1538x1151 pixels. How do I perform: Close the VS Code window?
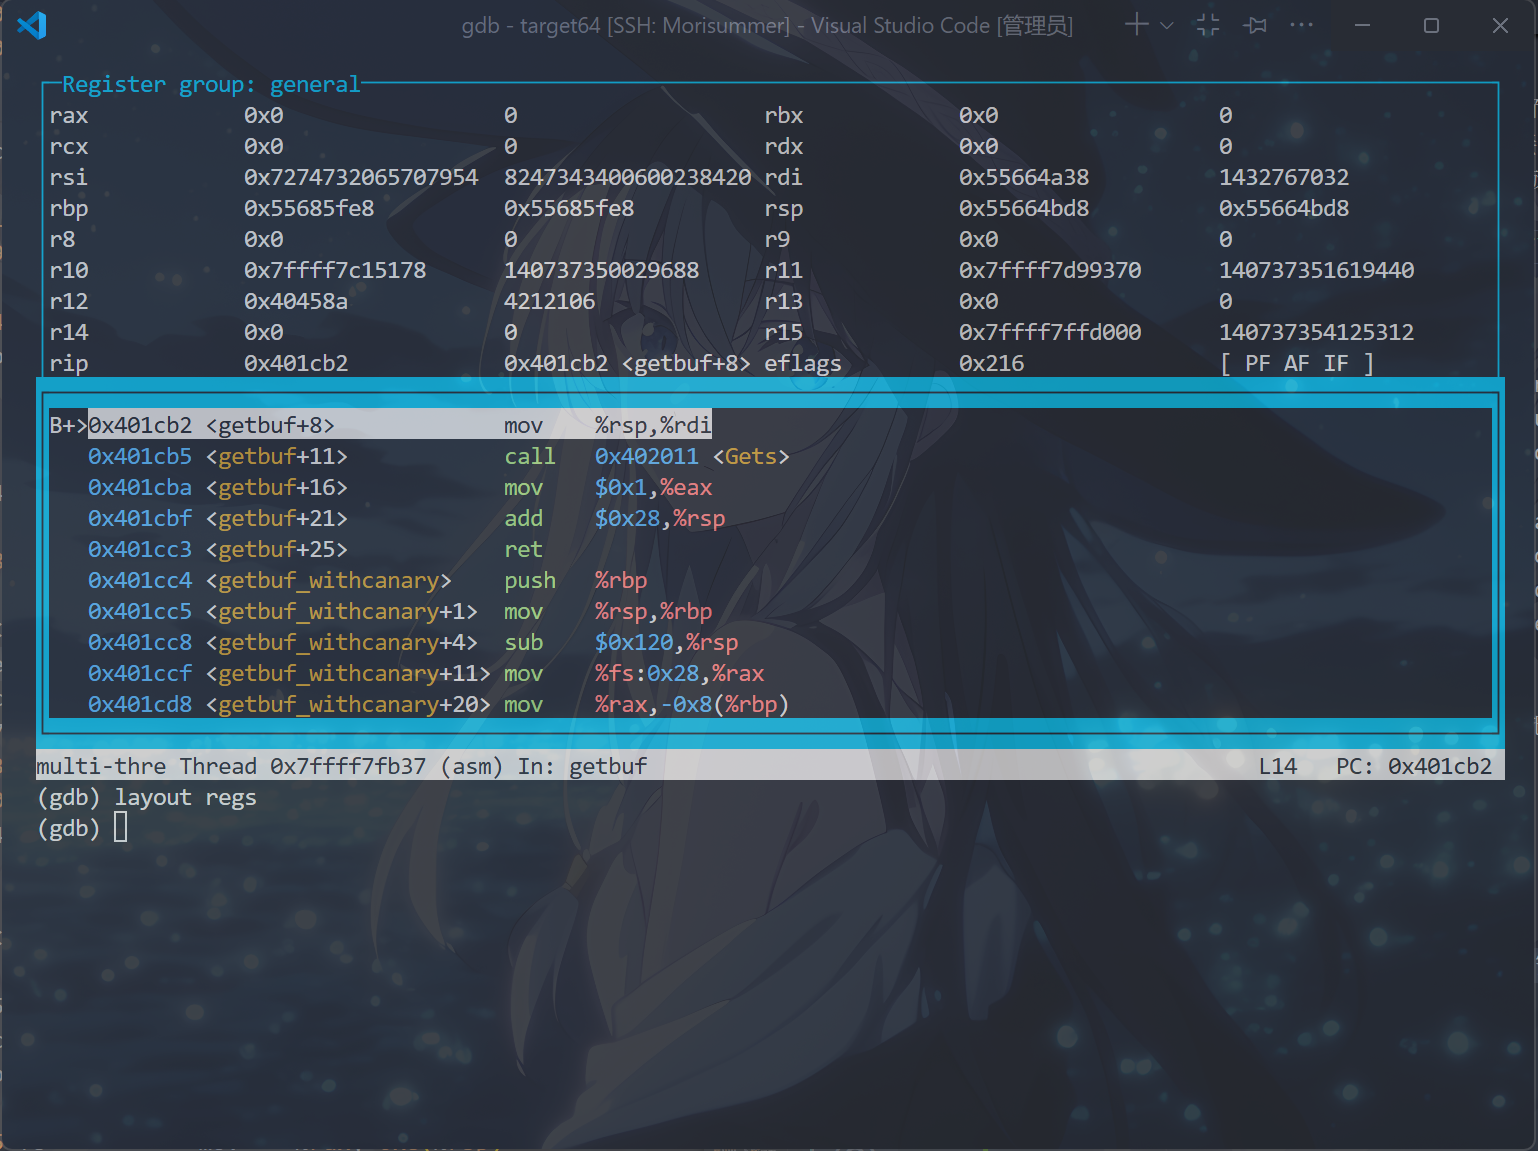(1500, 25)
